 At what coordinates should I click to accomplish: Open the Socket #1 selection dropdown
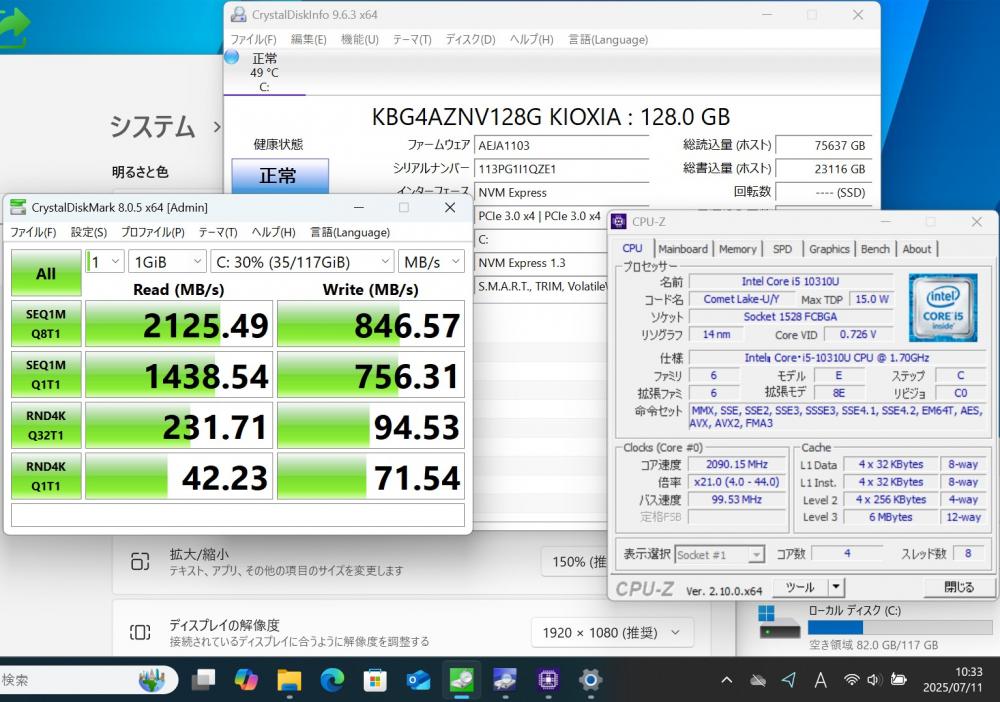coord(719,555)
